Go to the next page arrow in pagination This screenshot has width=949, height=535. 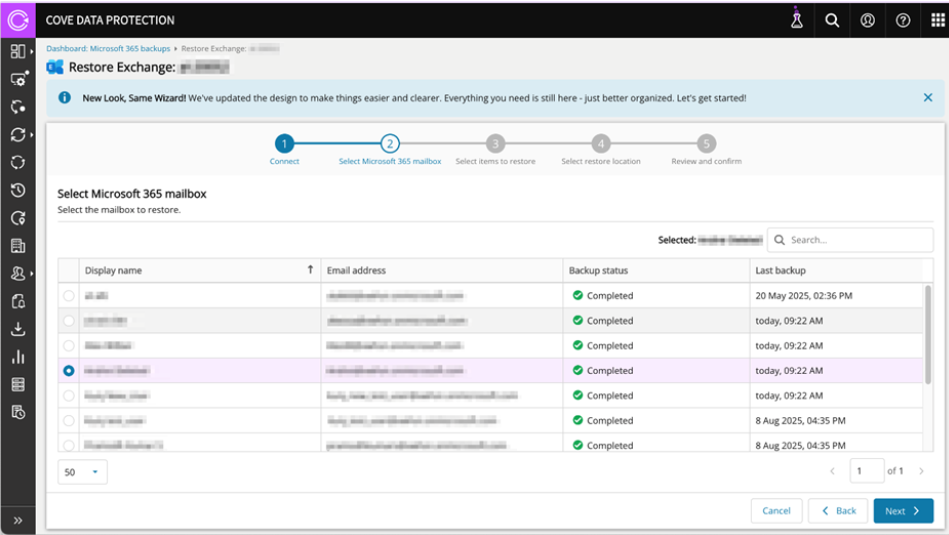(x=921, y=471)
